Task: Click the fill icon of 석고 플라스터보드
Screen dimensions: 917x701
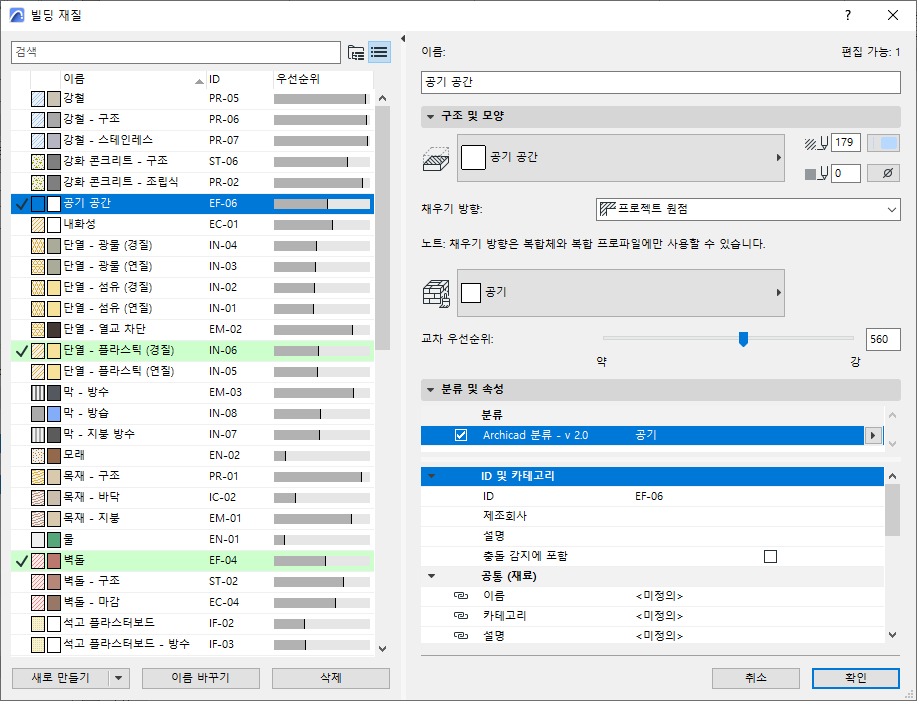Action: pos(38,623)
